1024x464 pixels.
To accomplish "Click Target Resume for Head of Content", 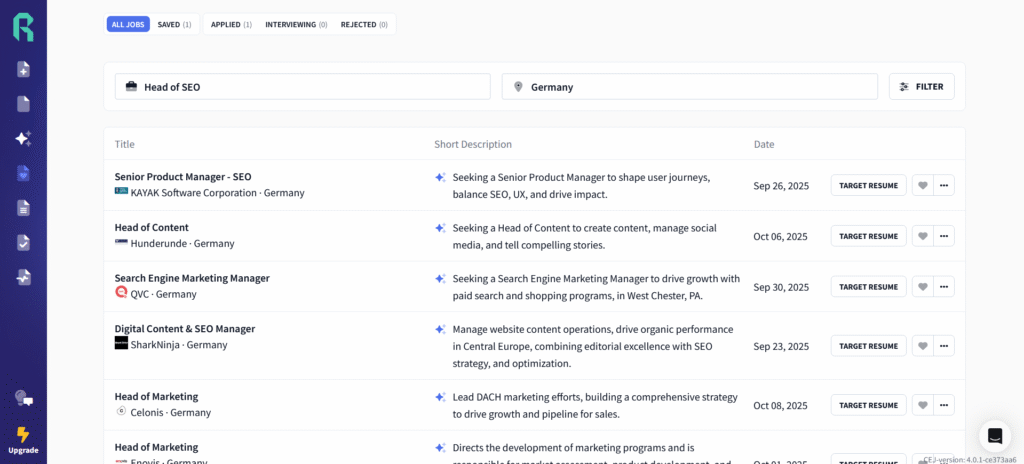I will tap(868, 236).
